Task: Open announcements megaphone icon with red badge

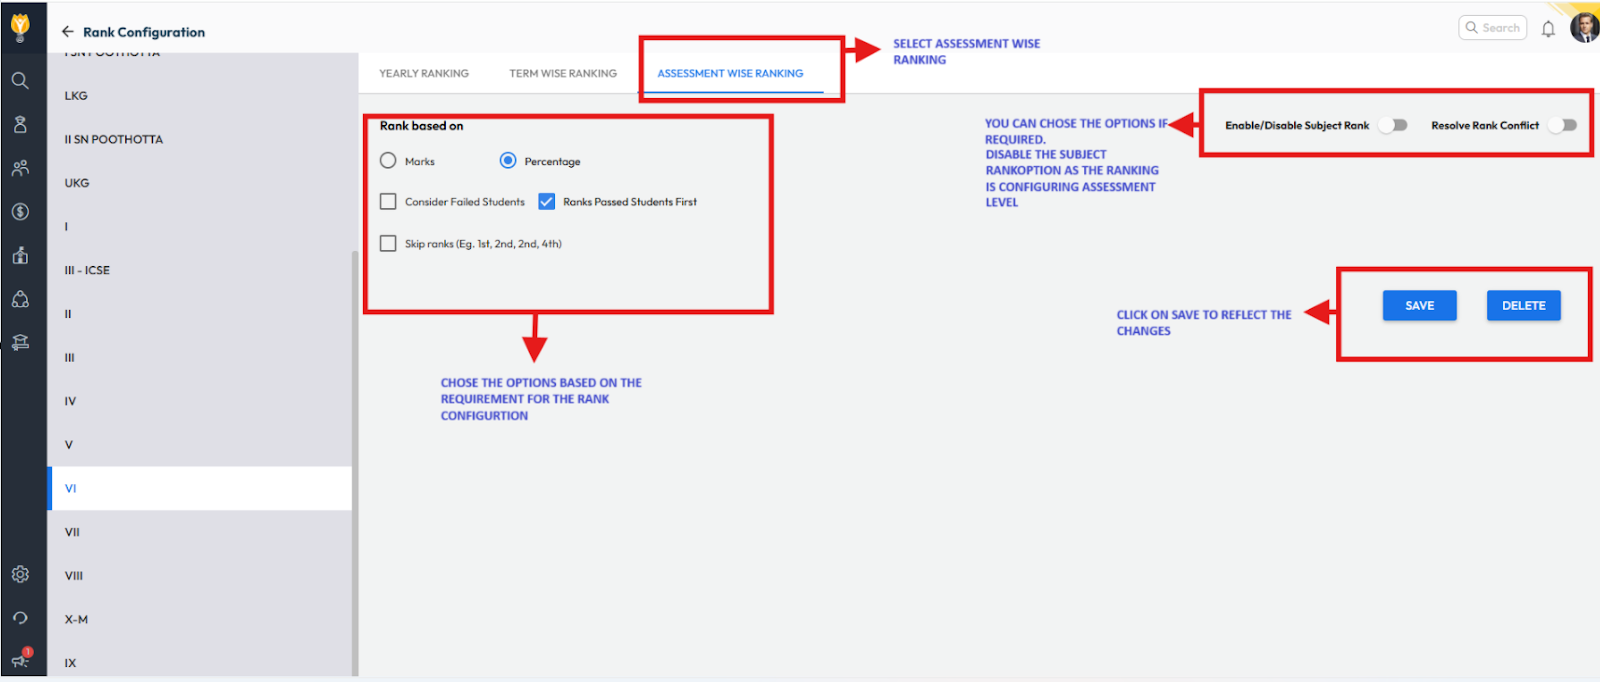Action: (x=20, y=660)
